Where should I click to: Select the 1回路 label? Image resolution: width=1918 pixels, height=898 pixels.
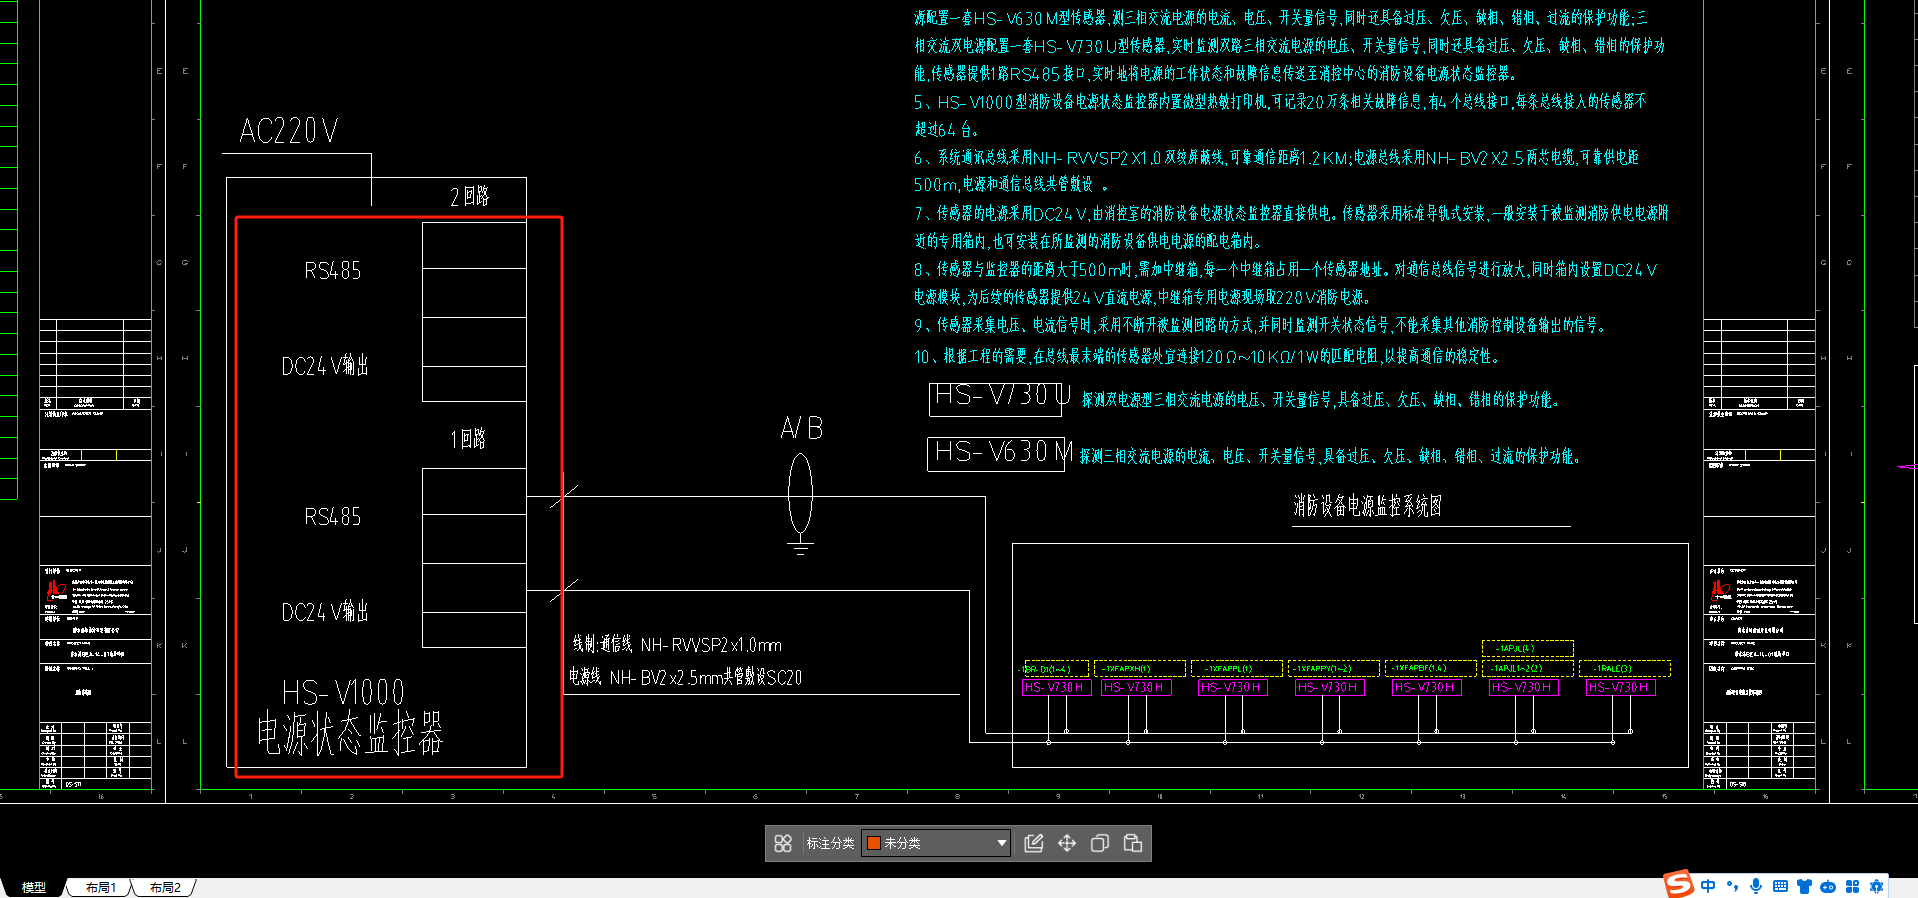click(x=467, y=439)
